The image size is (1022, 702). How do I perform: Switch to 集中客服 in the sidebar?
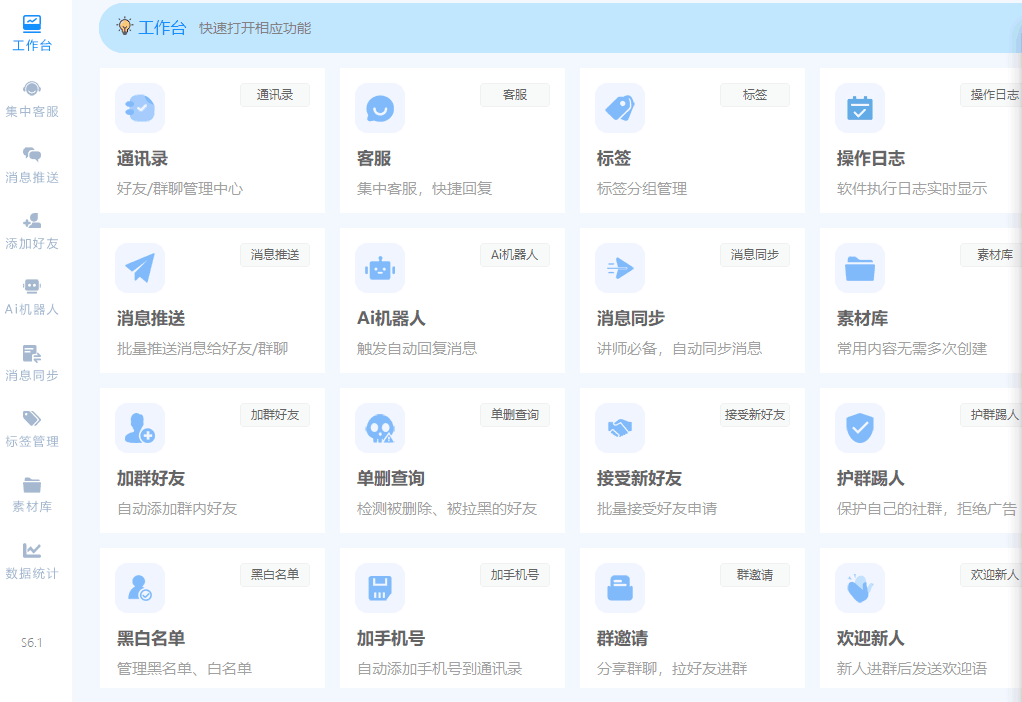pos(32,99)
